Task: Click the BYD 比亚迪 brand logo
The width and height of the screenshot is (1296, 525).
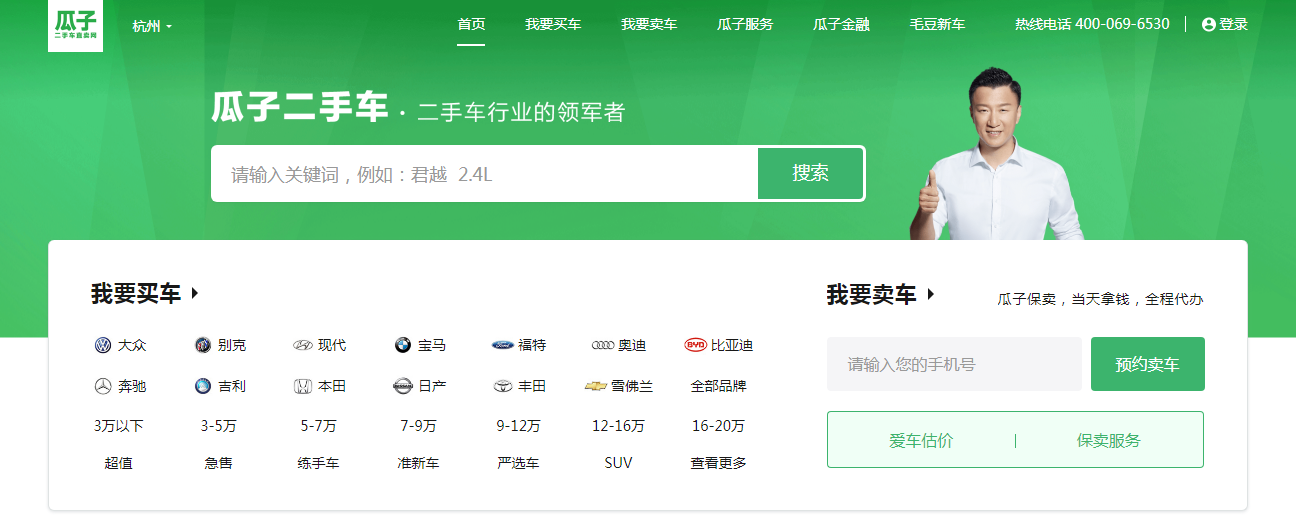Action: [x=695, y=345]
